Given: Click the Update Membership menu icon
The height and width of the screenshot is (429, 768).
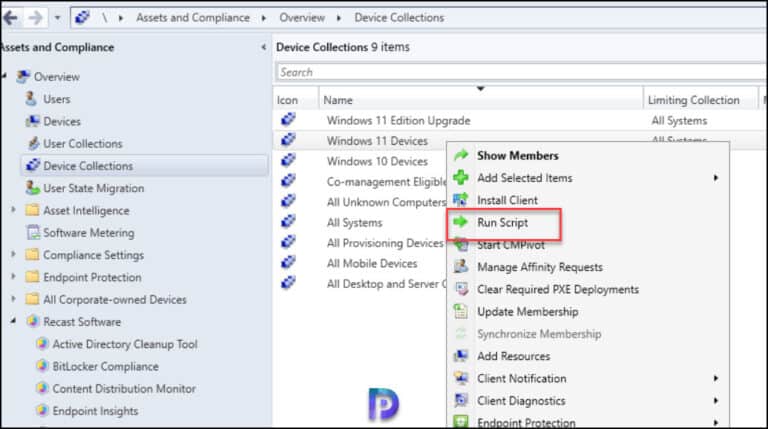Looking at the screenshot, I should pos(461,311).
